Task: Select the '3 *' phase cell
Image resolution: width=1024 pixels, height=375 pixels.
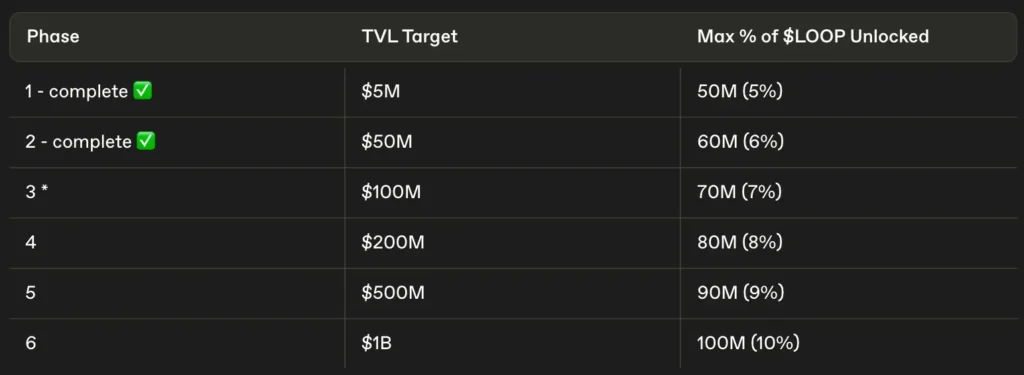Action: (177, 193)
